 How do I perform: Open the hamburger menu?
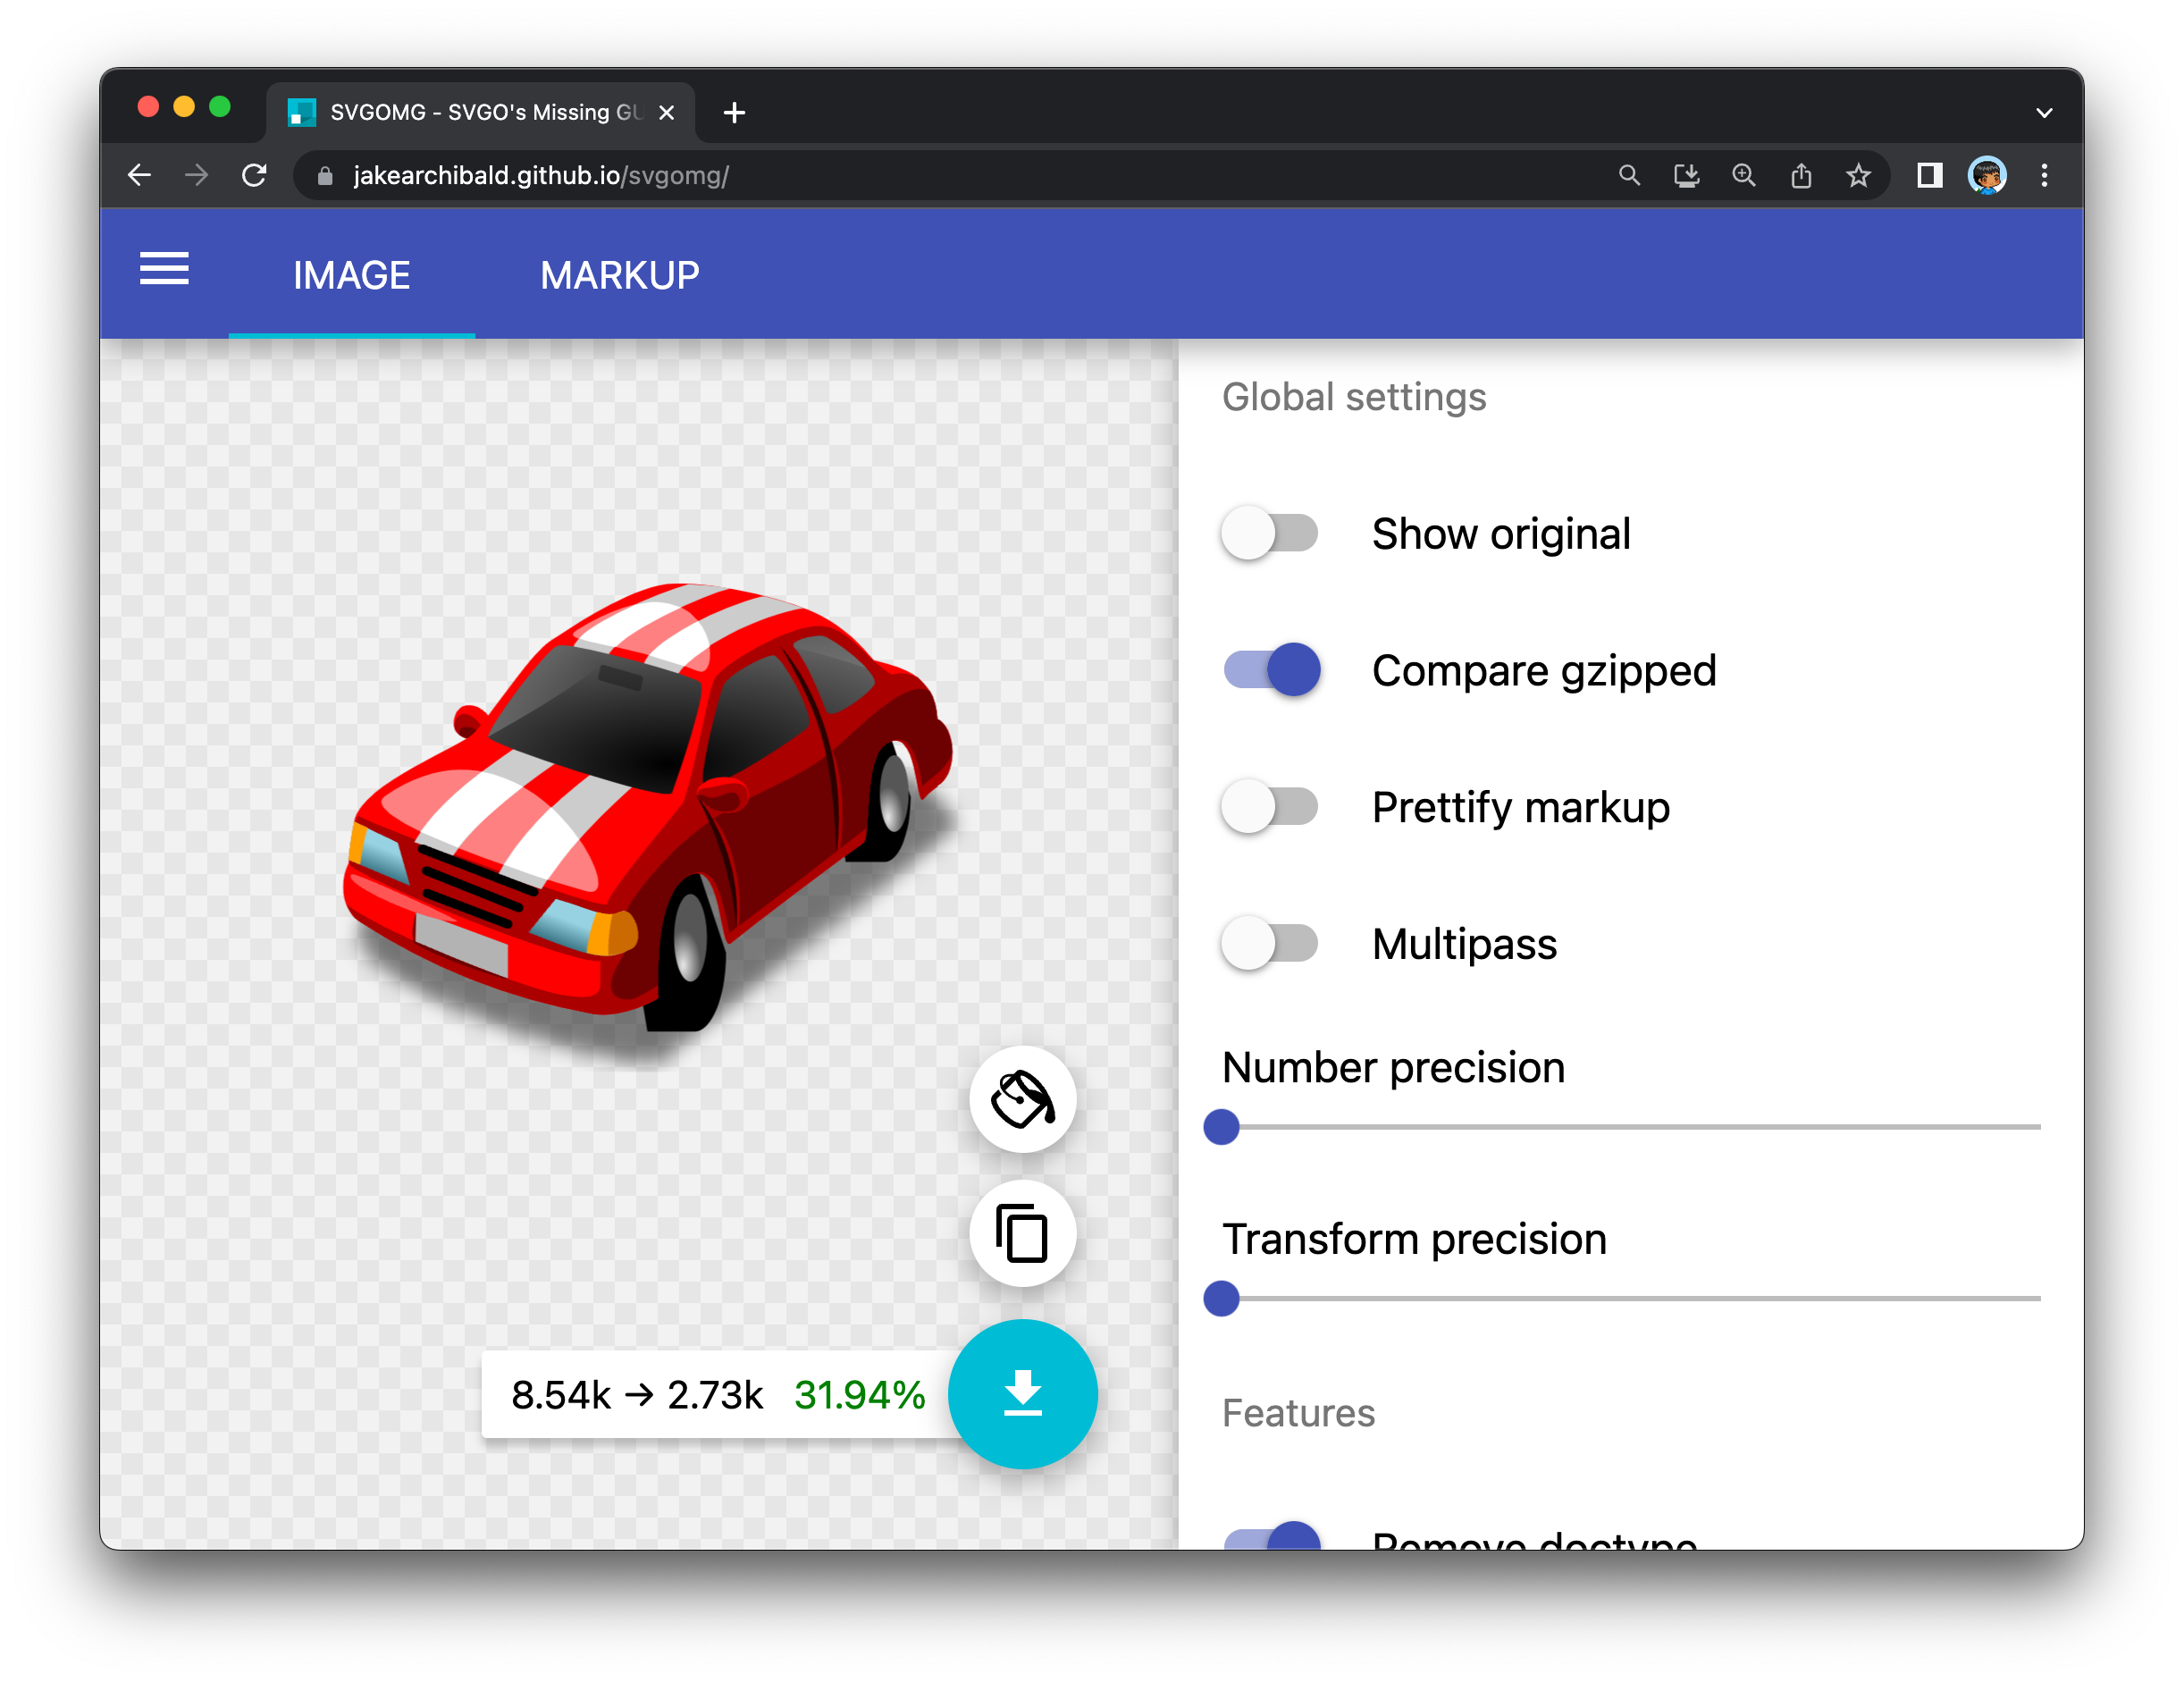tap(164, 269)
